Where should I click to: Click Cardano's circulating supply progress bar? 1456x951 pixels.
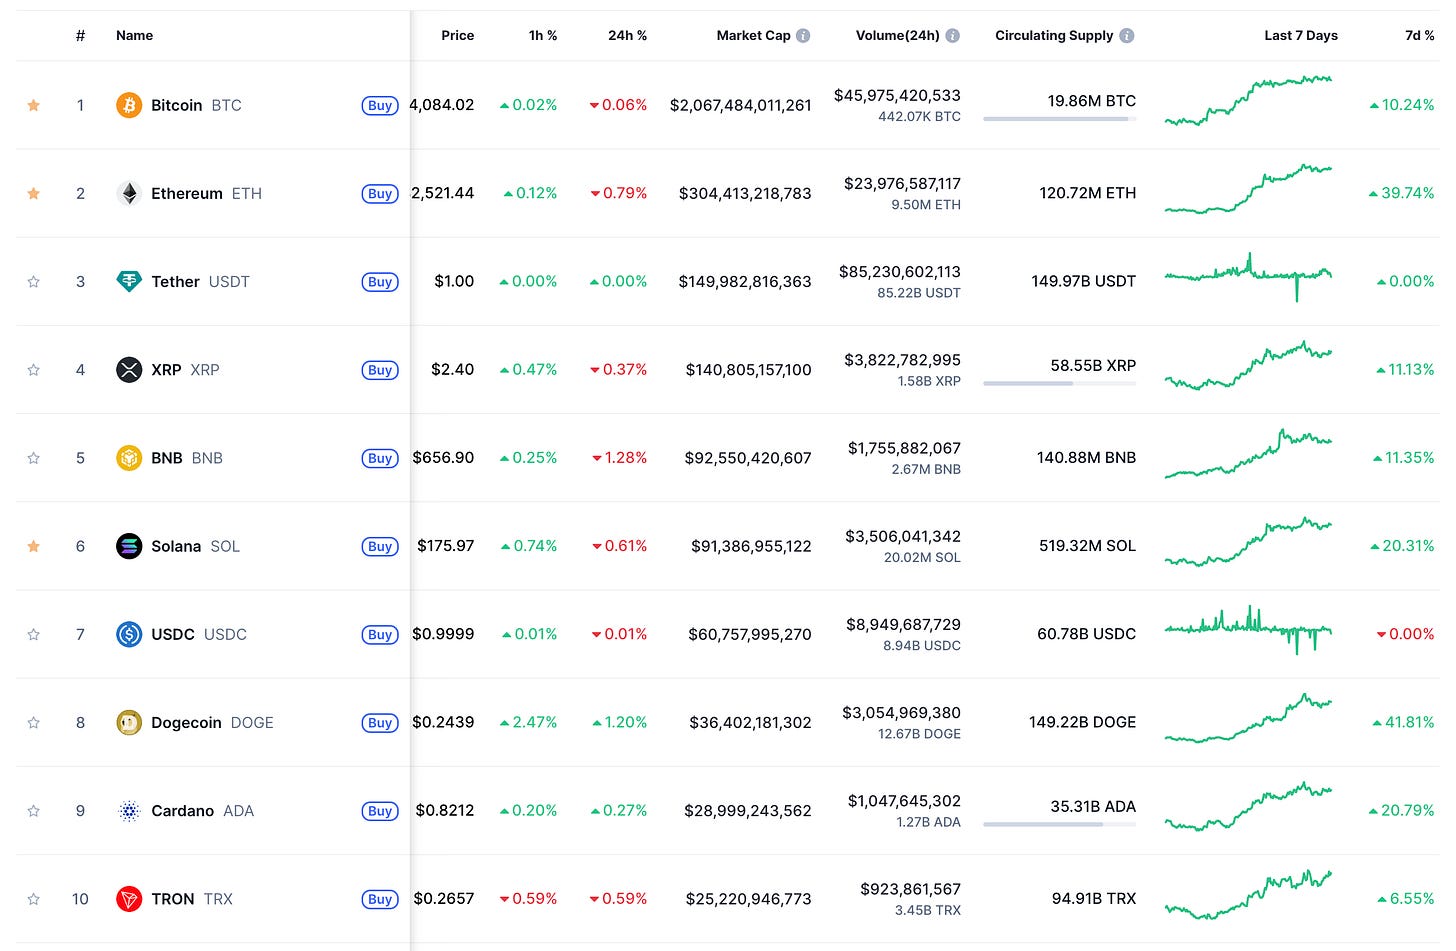pyautogui.click(x=1060, y=824)
